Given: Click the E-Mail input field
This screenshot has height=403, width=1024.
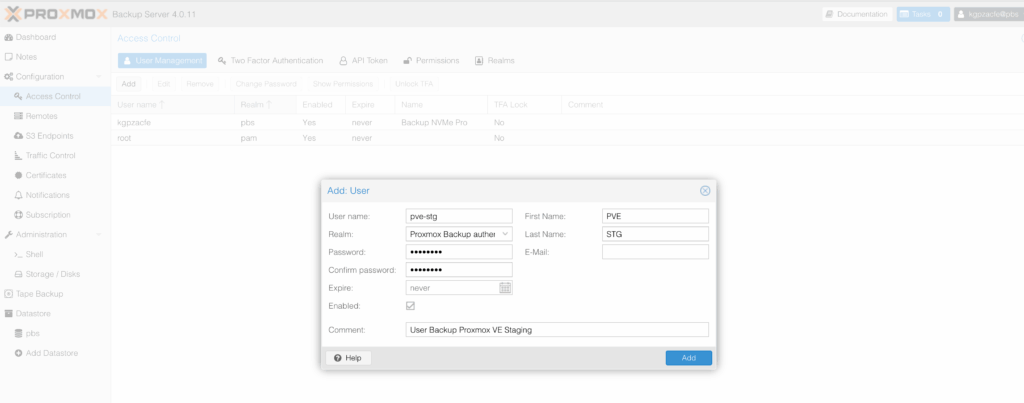Looking at the screenshot, I should [655, 252].
